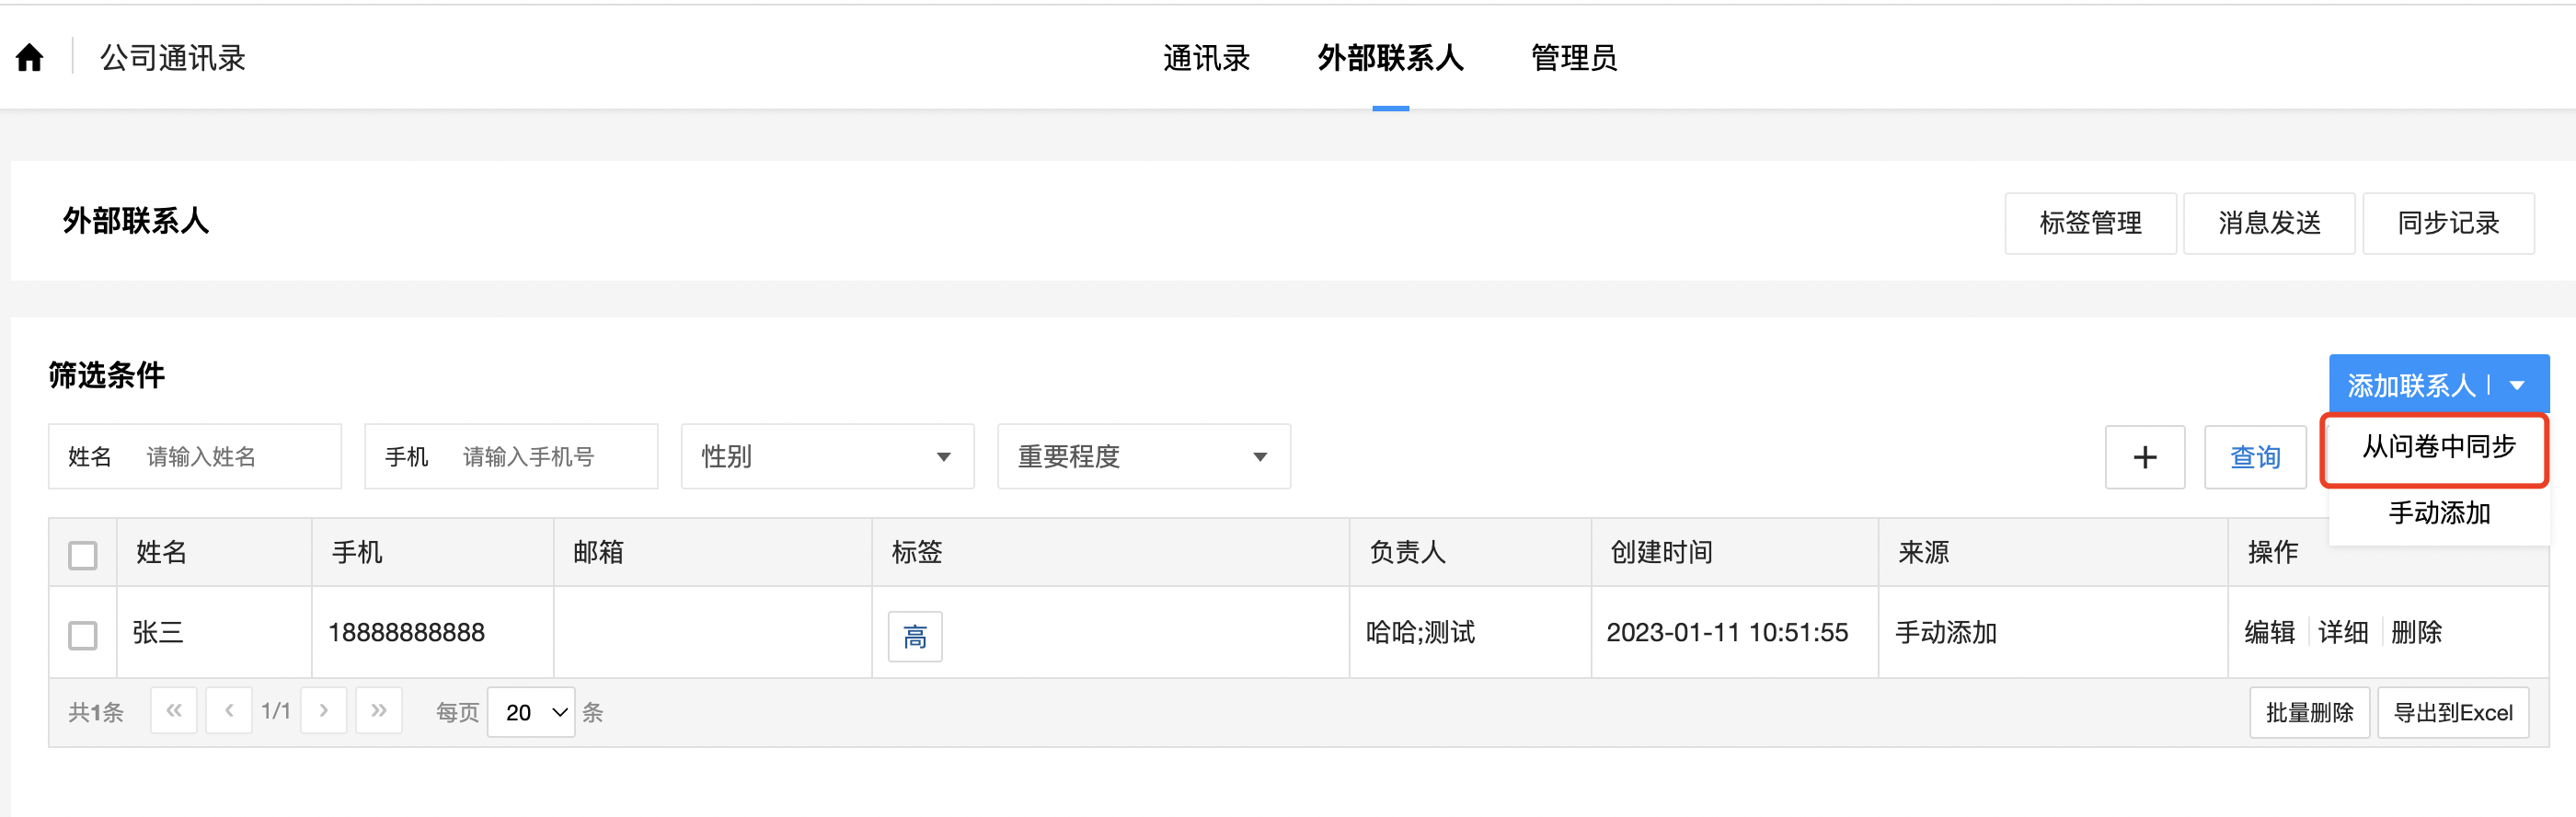Image resolution: width=2576 pixels, height=817 pixels.
Task: Open 标签管理
Action: click(x=2090, y=223)
